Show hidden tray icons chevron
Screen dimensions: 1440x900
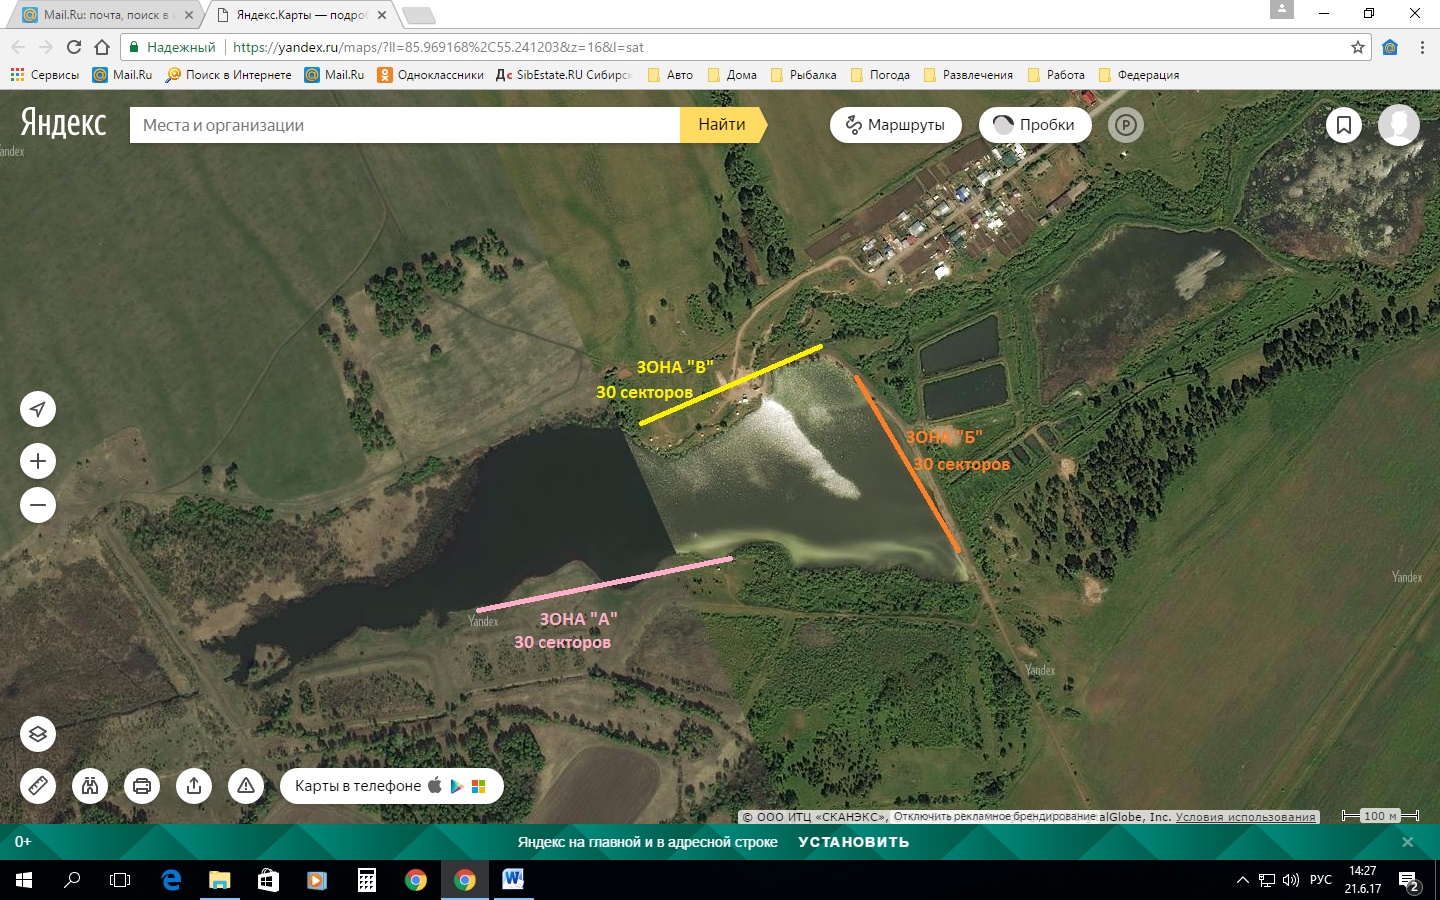point(1242,880)
